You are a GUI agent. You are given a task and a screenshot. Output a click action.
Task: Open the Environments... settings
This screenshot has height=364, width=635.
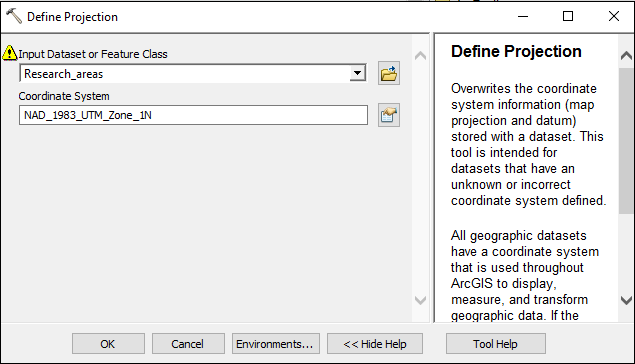click(x=275, y=344)
